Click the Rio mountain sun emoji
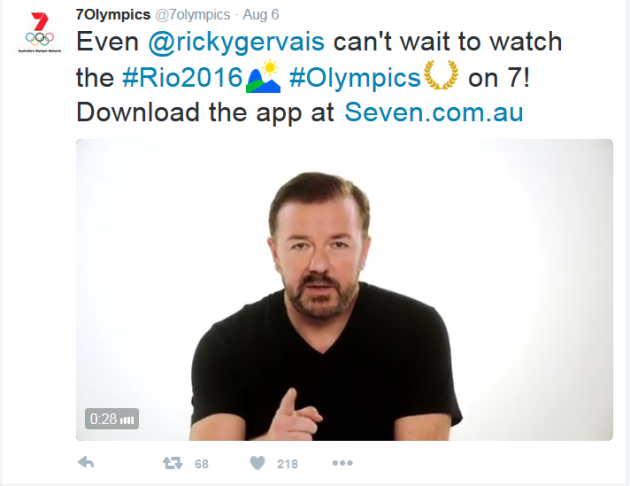Image resolution: width=630 pixels, height=486 pixels. [x=264, y=76]
